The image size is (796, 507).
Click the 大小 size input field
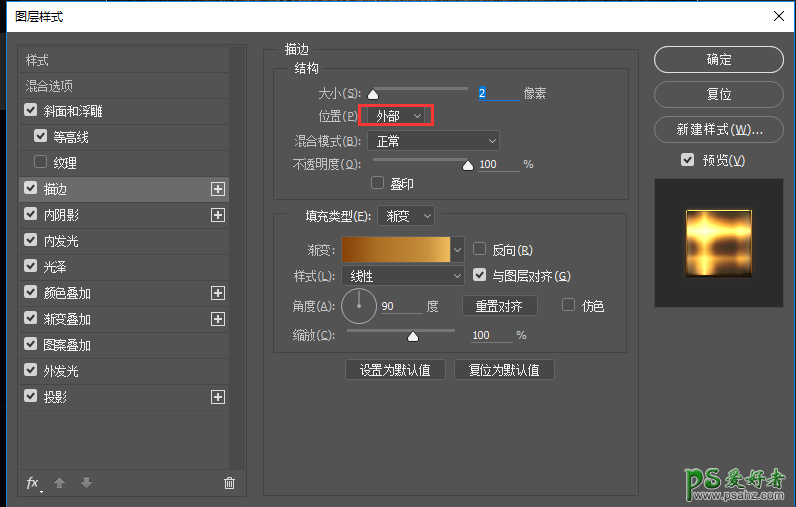(498, 93)
